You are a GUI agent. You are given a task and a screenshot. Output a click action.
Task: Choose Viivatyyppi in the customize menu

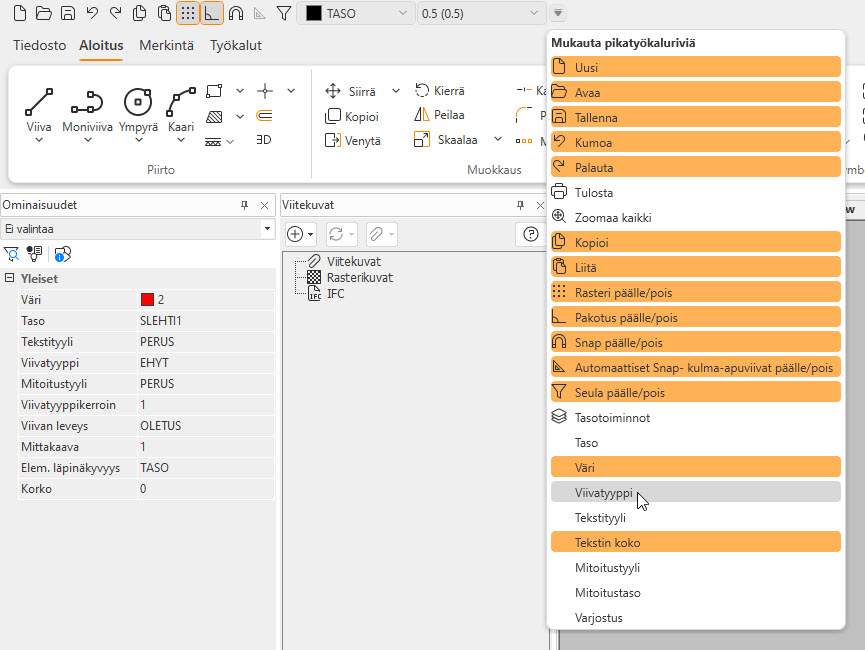(696, 492)
